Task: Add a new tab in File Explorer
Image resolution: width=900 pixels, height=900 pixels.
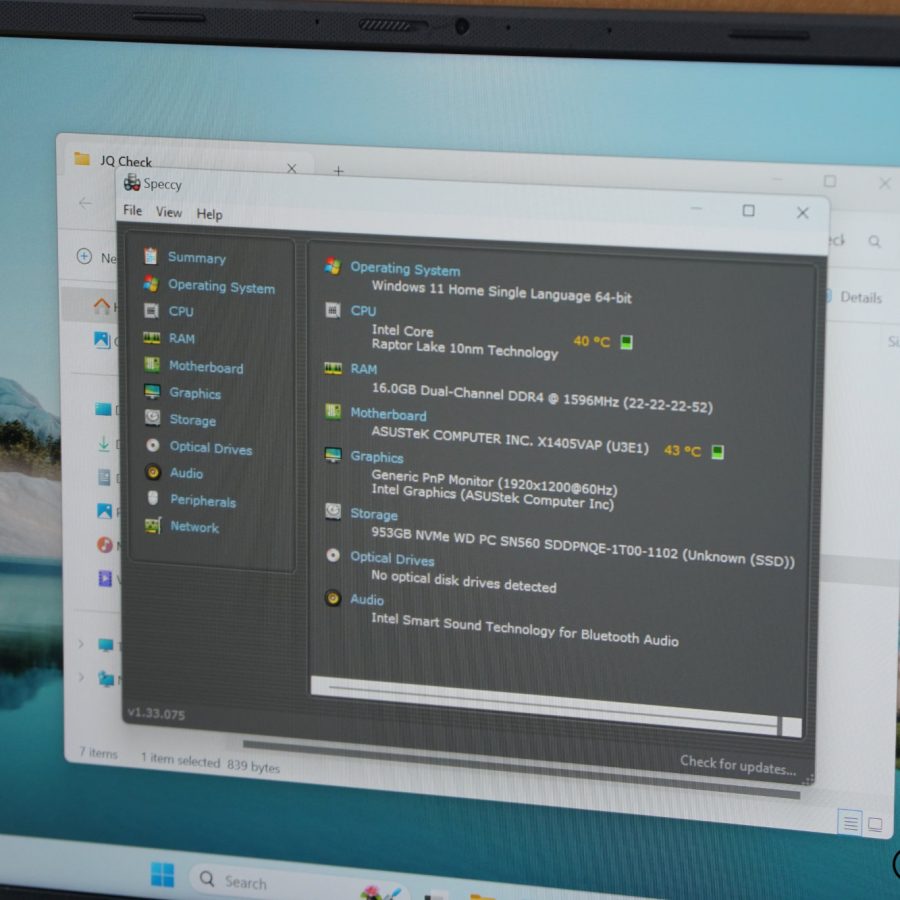Action: (x=339, y=170)
